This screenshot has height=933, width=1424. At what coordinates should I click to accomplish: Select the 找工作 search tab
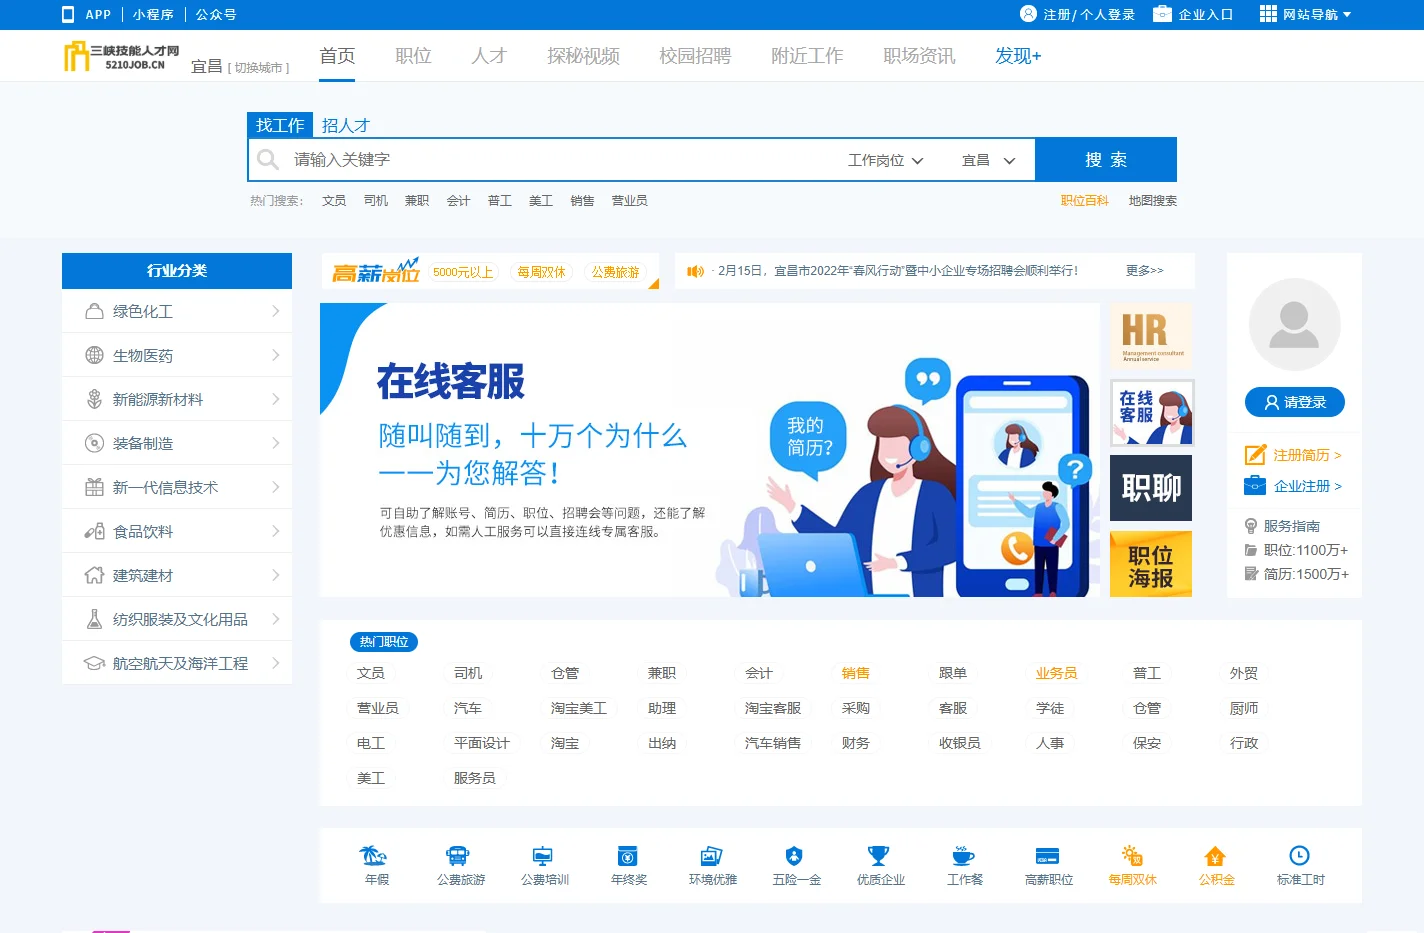click(280, 125)
